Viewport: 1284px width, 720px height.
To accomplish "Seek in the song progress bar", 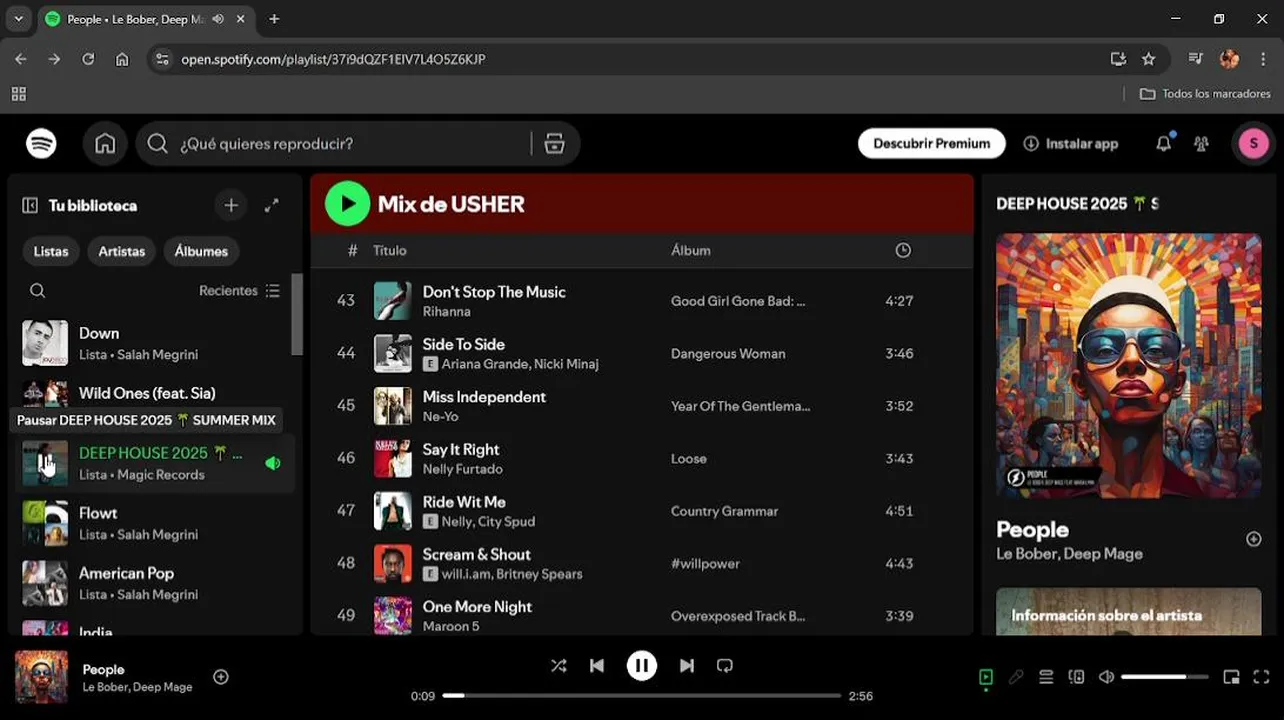I will pyautogui.click(x=642, y=696).
